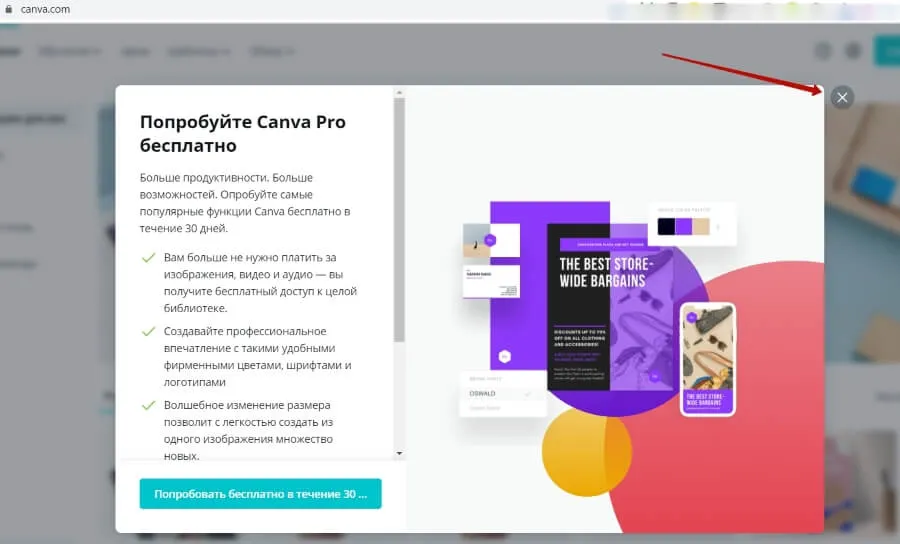
Task: Click the heading 'Попробуйте Canva Pro бесплатно'
Action: tap(243, 134)
